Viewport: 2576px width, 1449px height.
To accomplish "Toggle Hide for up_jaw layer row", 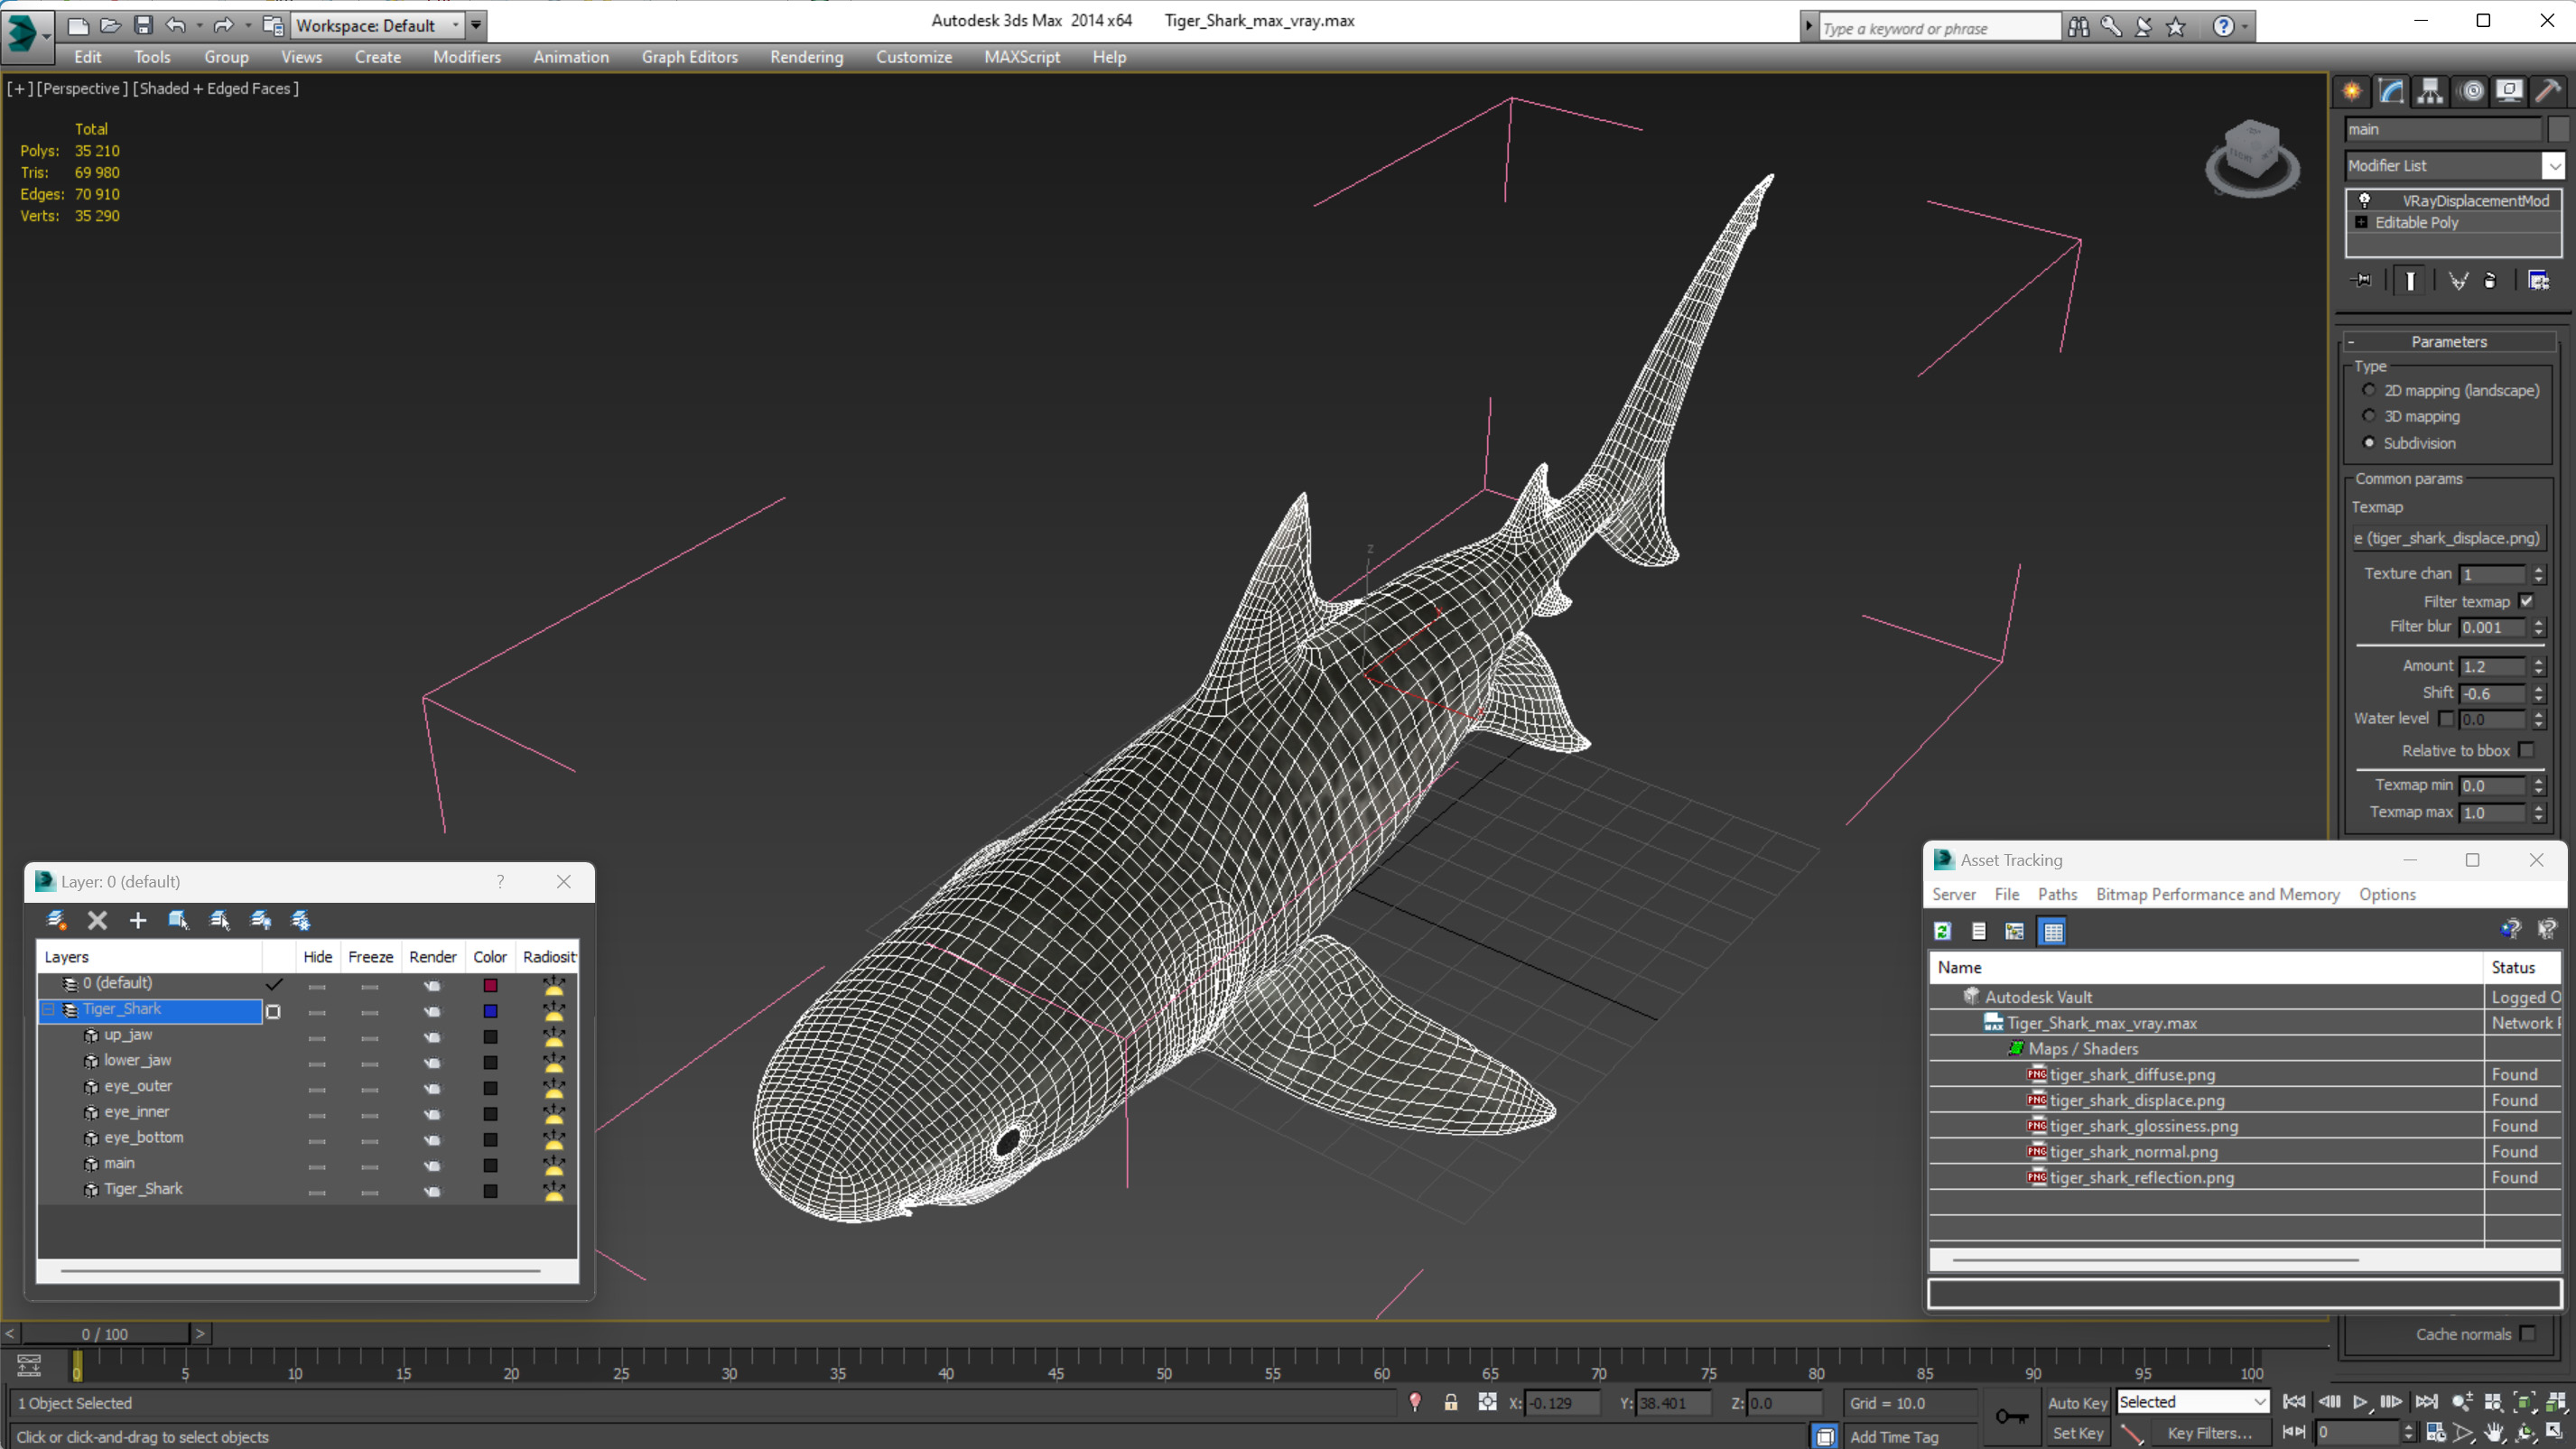I will (317, 1037).
